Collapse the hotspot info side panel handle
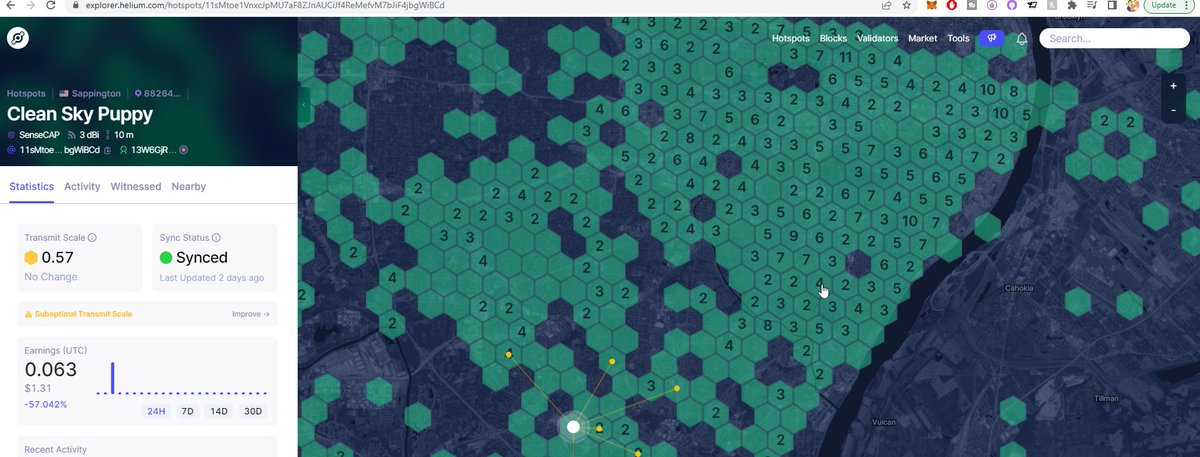 pyautogui.click(x=304, y=103)
